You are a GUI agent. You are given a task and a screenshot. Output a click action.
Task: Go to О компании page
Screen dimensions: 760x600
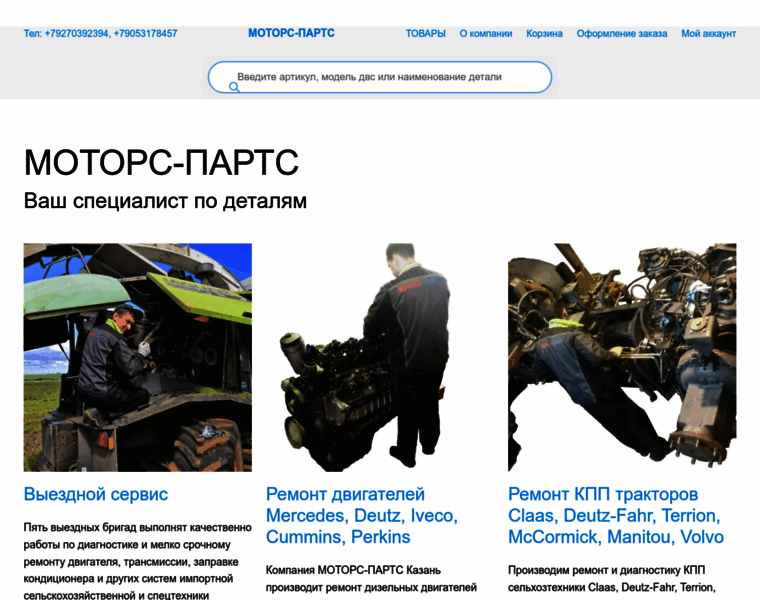[486, 33]
